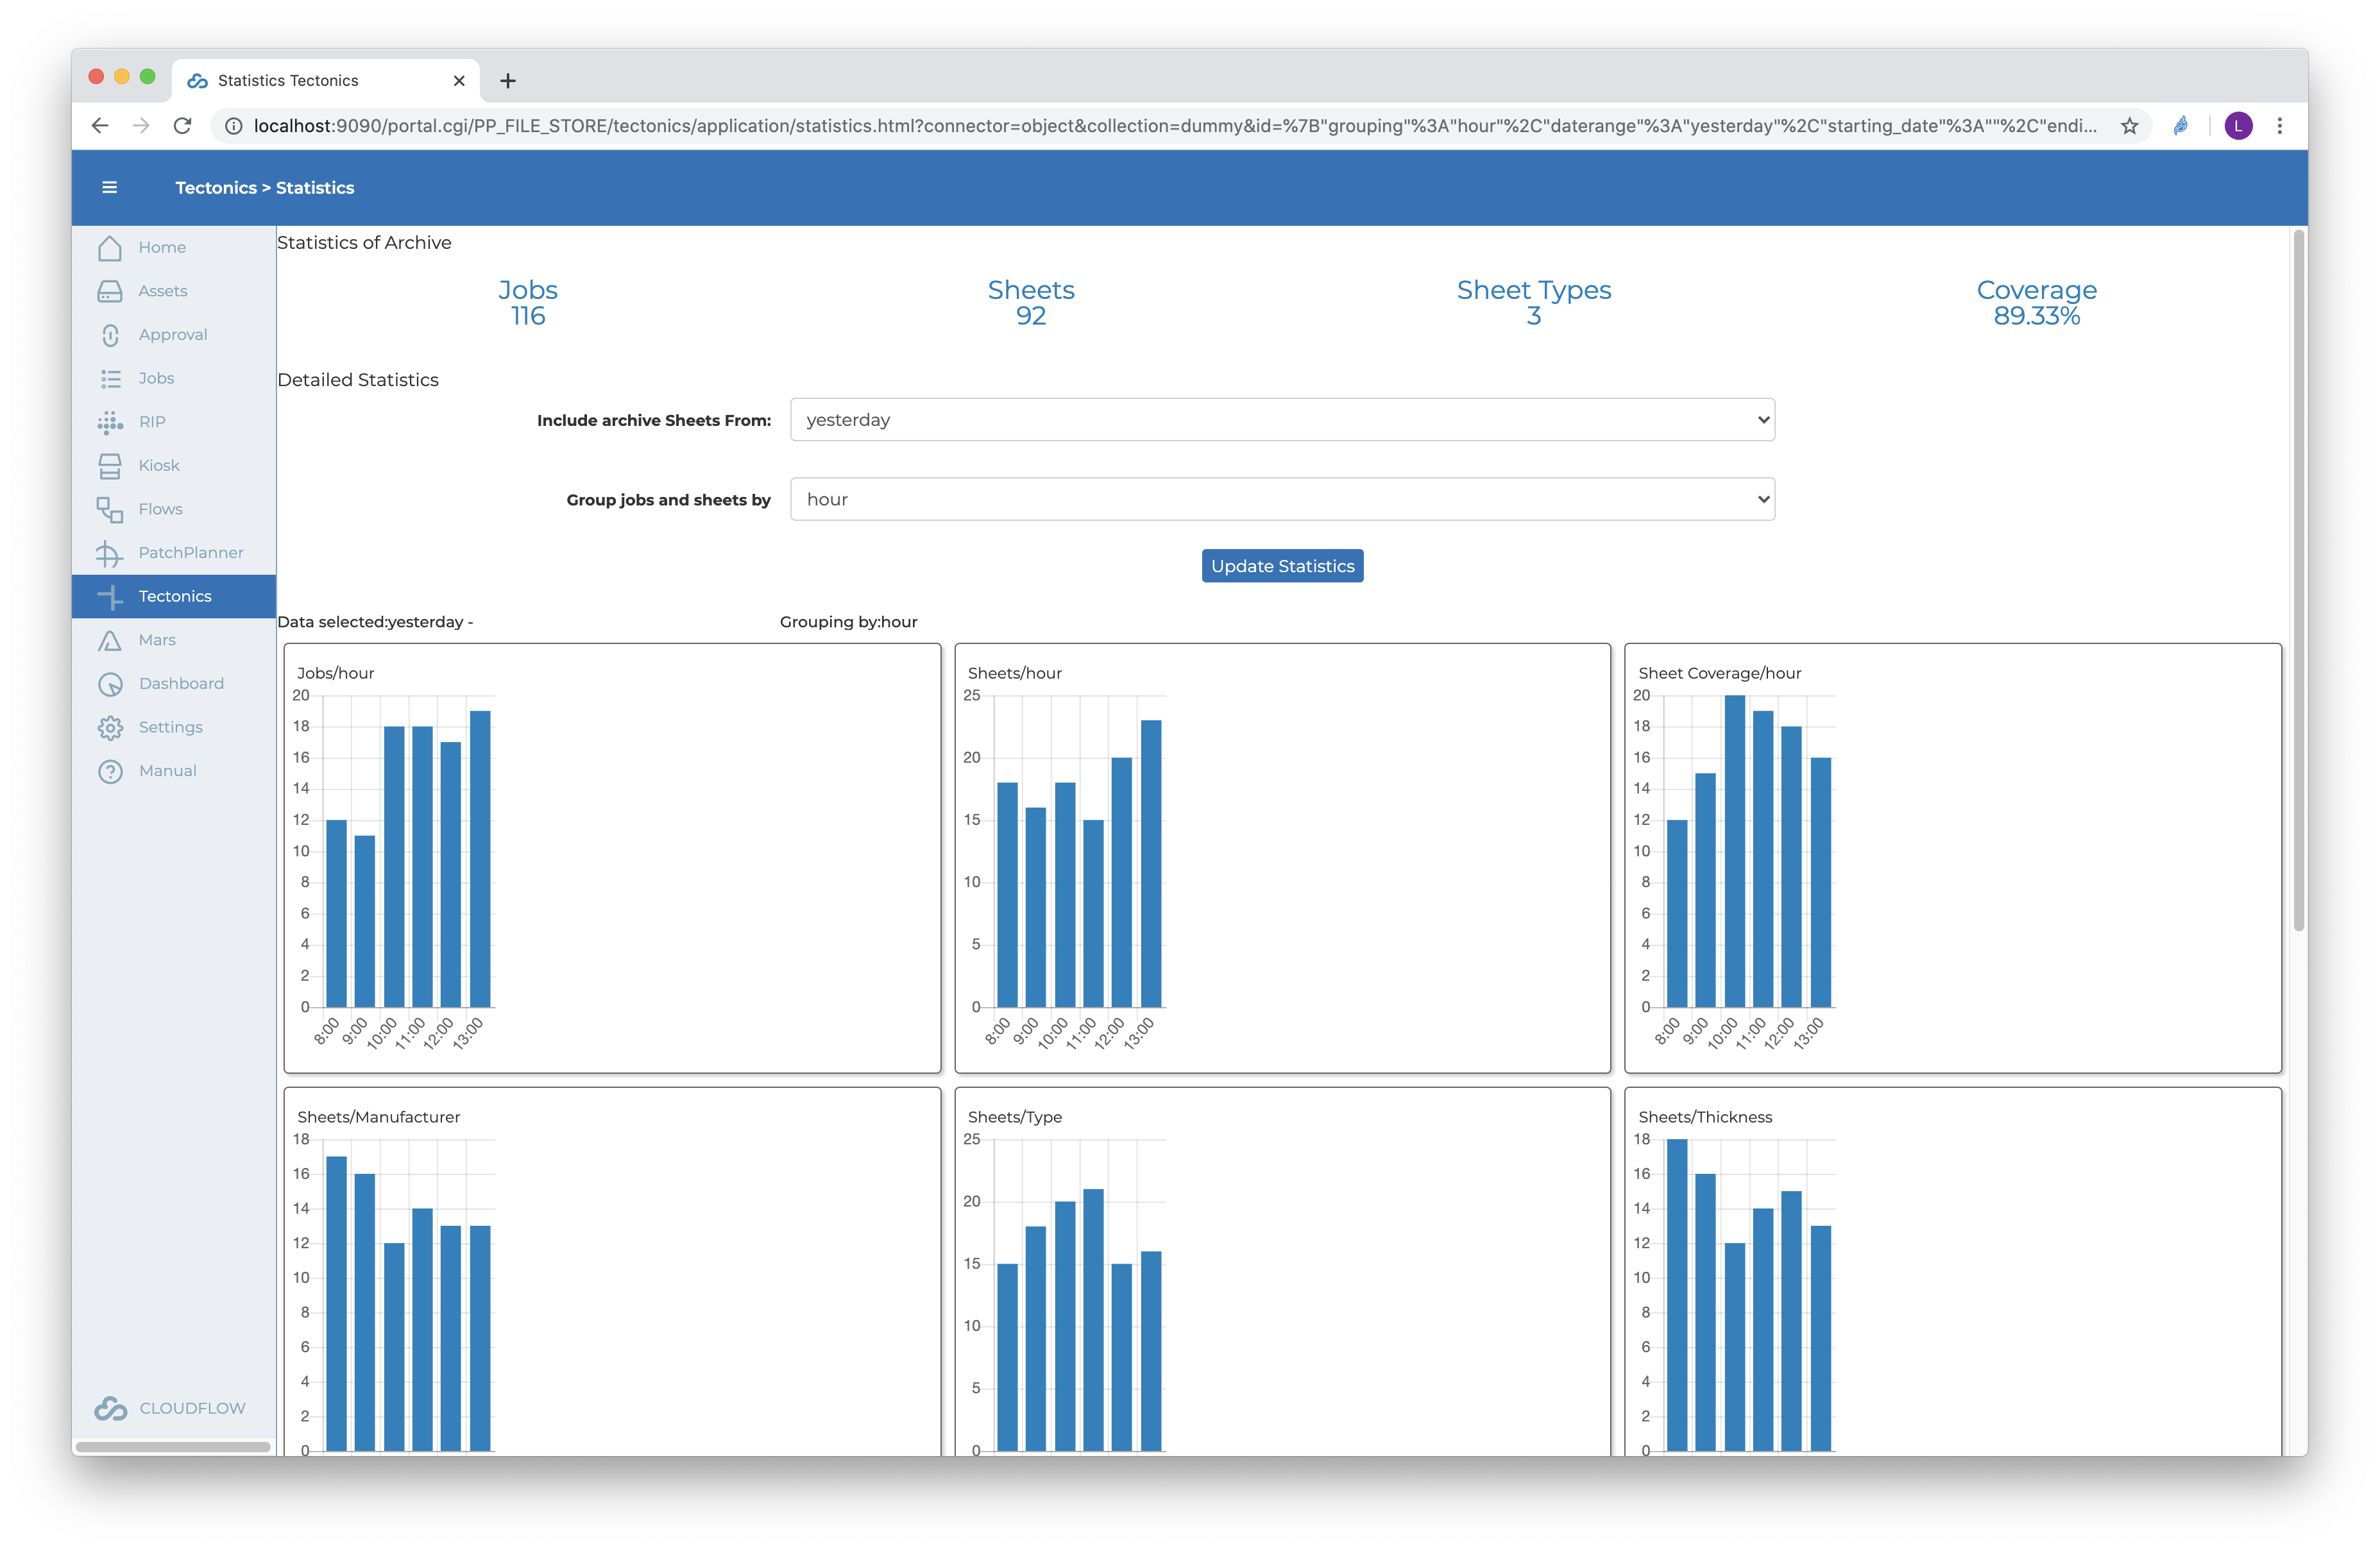The height and width of the screenshot is (1551, 2380).
Task: Open PatchPlanner crosshair icon
Action: tap(109, 553)
